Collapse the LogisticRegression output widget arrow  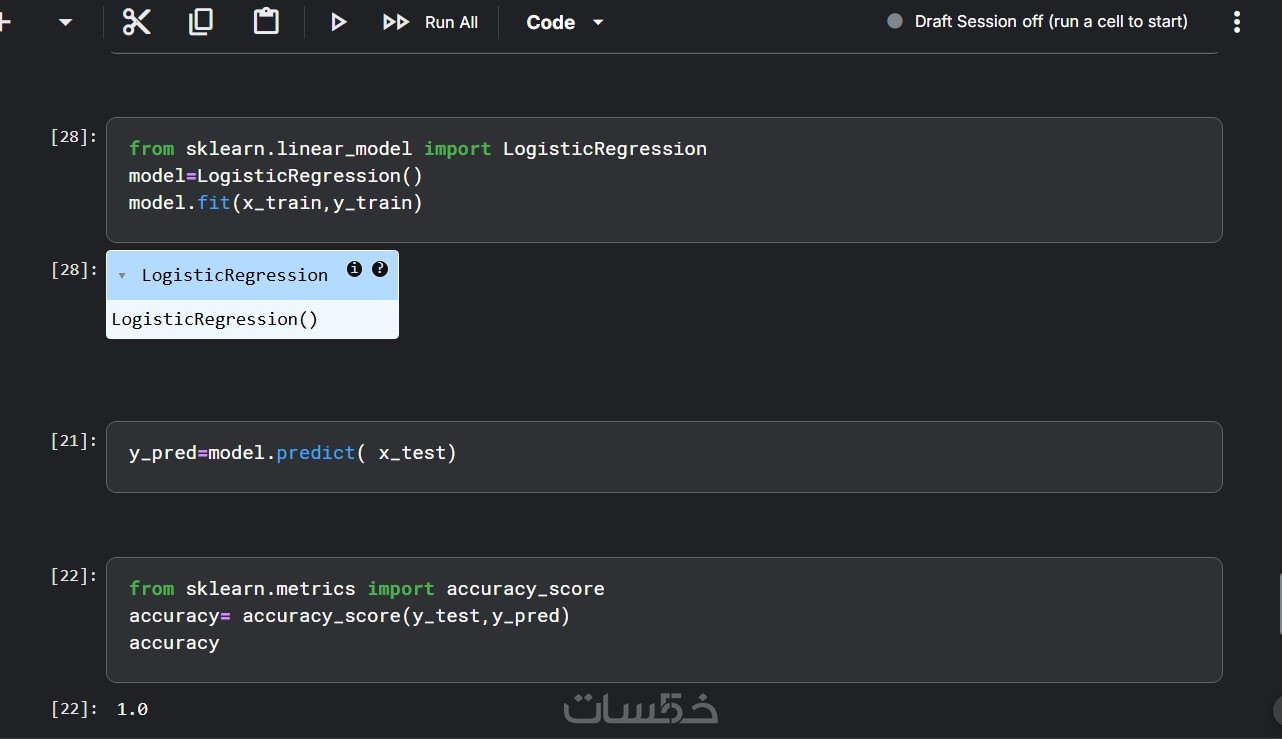[122, 276]
